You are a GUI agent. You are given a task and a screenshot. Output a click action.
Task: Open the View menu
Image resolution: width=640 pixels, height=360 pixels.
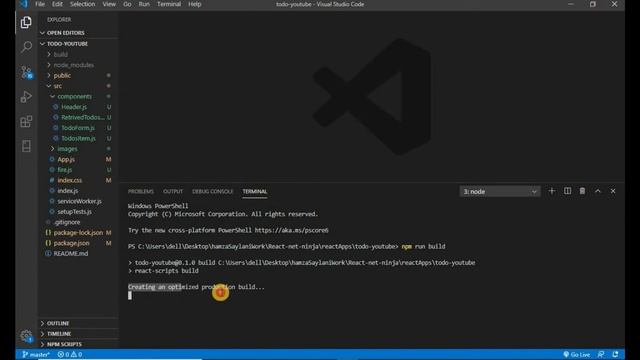(109, 4)
